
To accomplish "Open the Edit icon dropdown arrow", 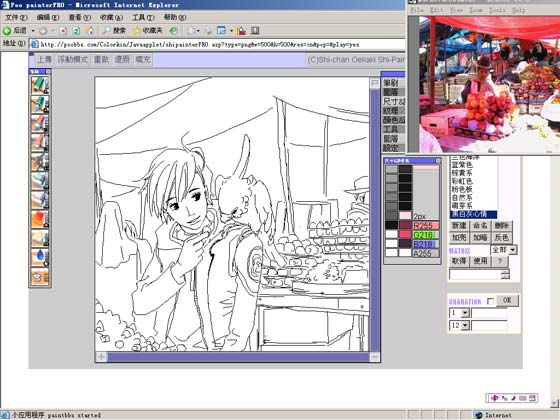I will (x=231, y=31).
